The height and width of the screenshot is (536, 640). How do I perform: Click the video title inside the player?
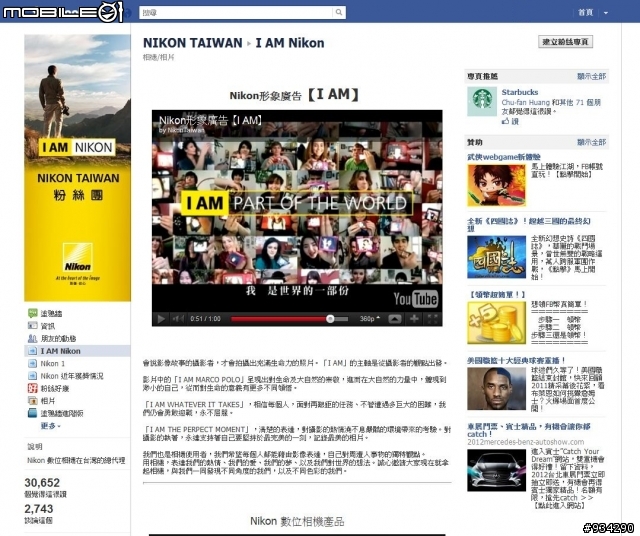(210, 120)
